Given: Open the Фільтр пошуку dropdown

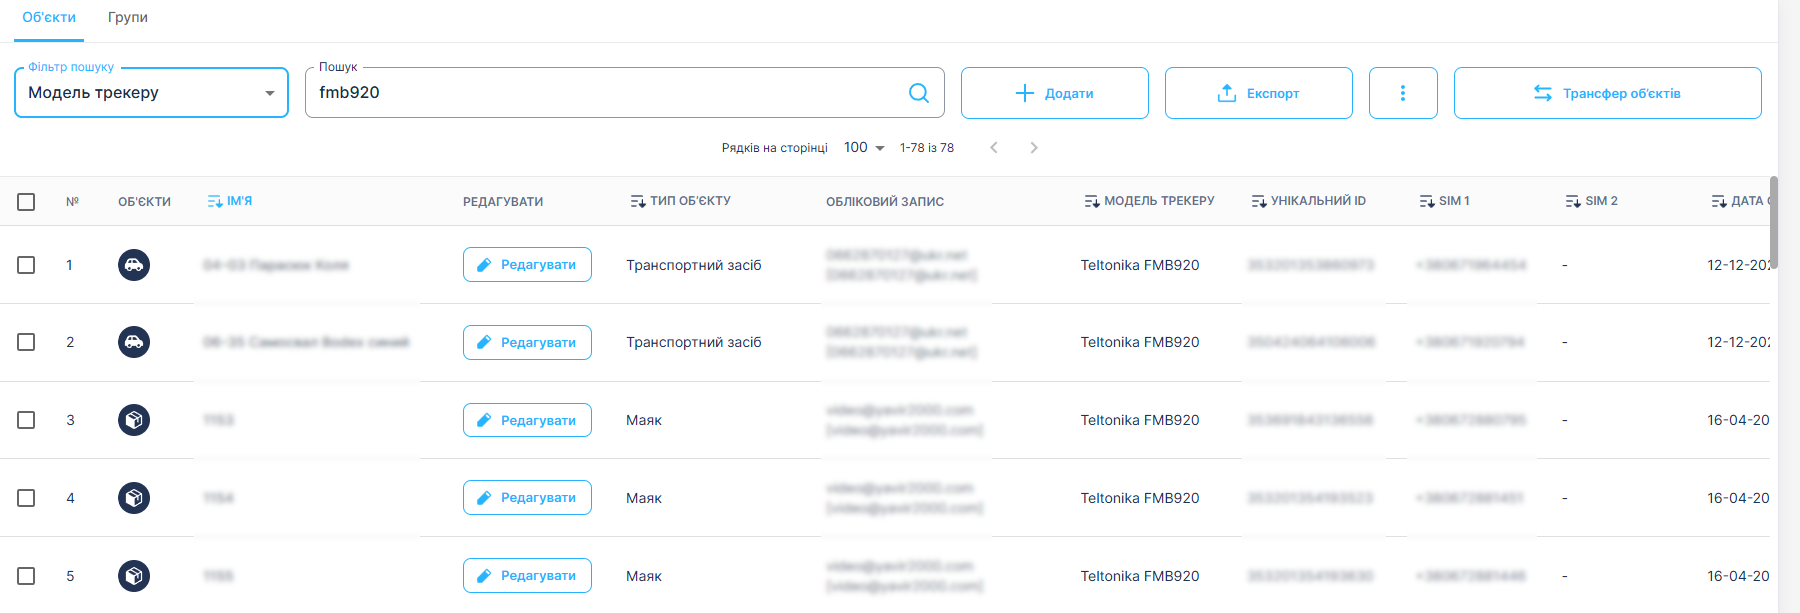Looking at the screenshot, I should coord(151,93).
